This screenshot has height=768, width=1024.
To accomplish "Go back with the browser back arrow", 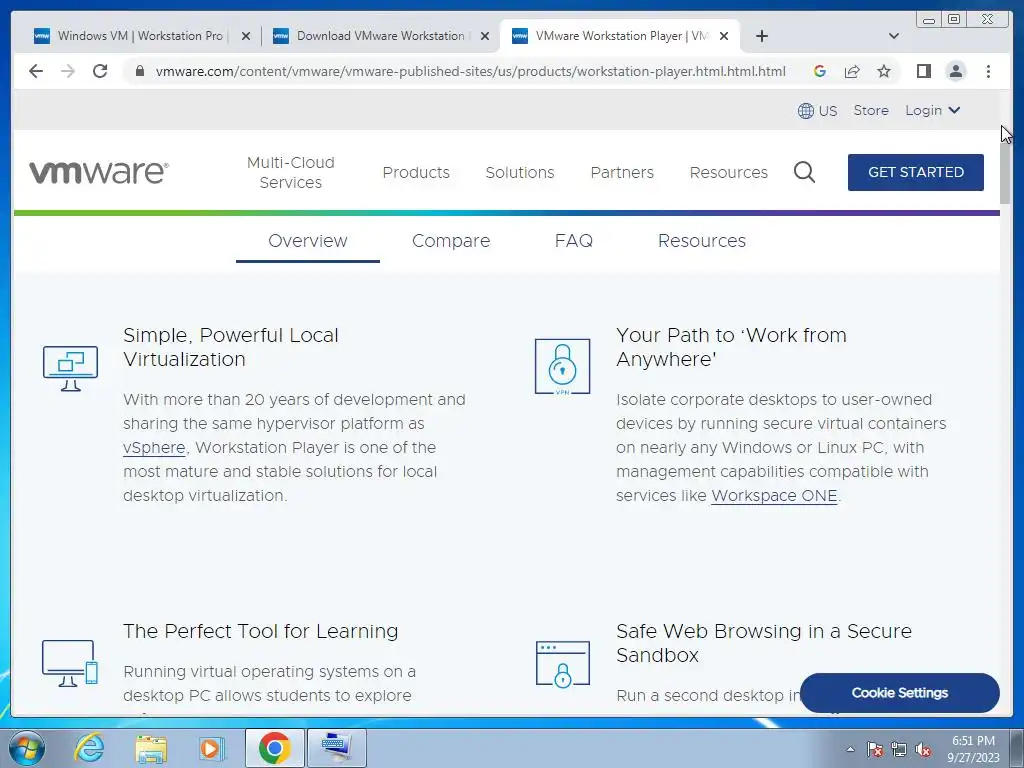I will coord(36,71).
